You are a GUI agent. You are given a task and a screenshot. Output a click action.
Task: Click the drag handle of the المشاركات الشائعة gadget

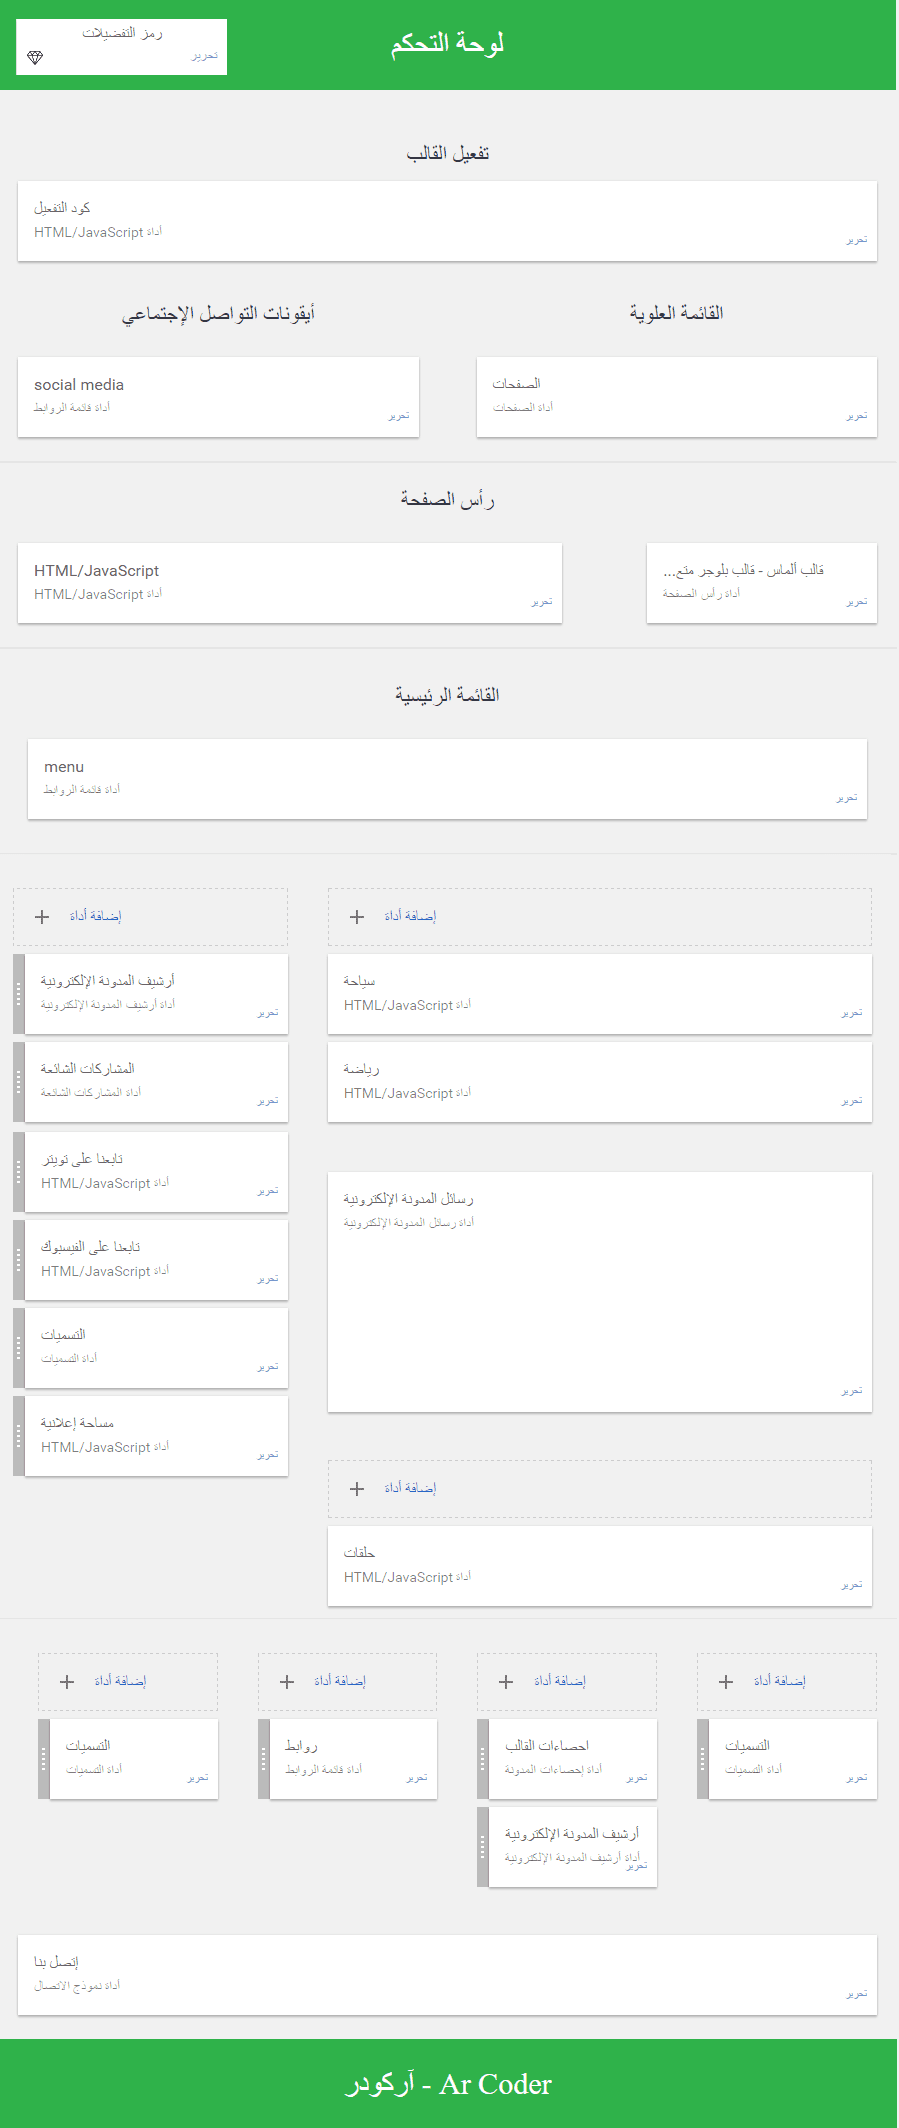pos(19,1082)
